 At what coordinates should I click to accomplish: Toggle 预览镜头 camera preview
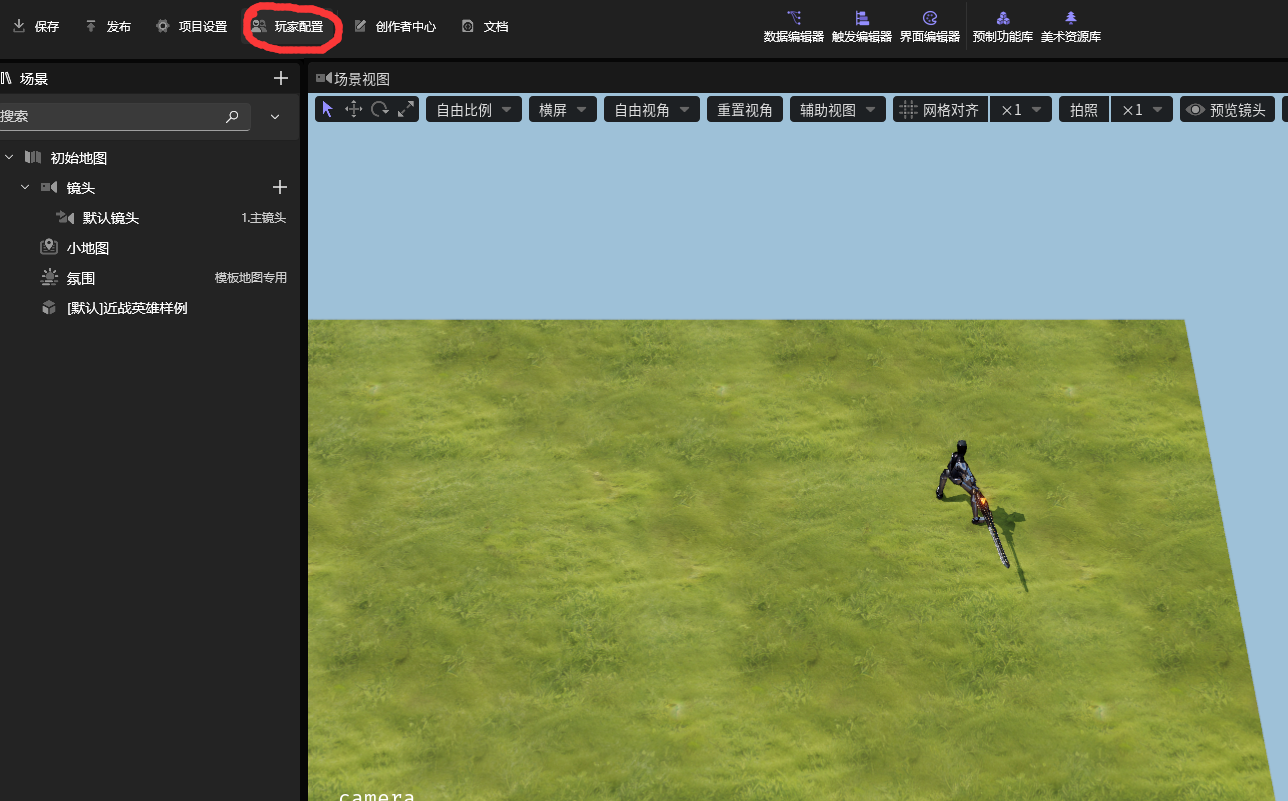tap(1228, 110)
